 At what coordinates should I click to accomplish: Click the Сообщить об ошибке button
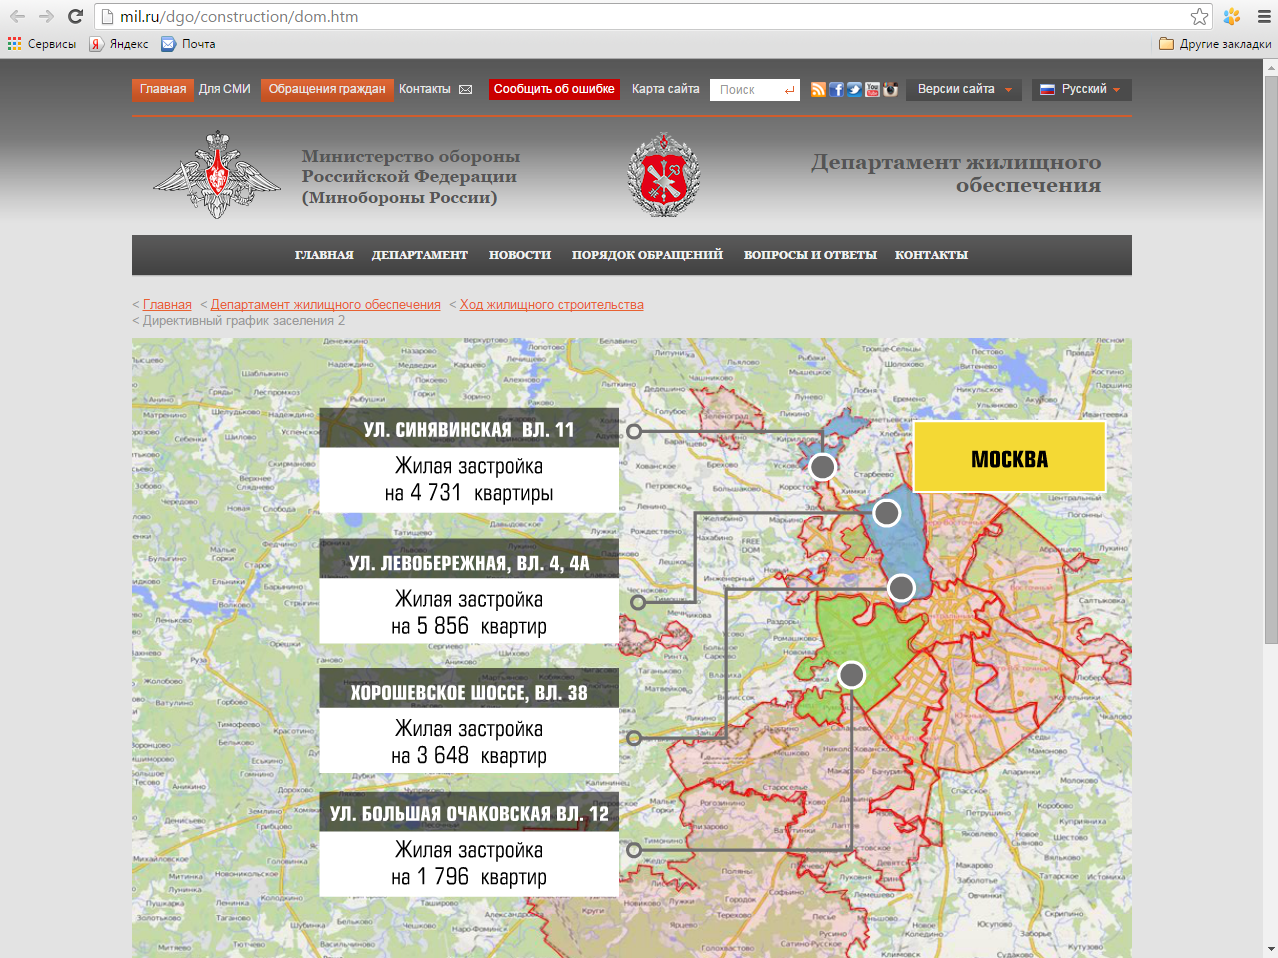(x=554, y=89)
